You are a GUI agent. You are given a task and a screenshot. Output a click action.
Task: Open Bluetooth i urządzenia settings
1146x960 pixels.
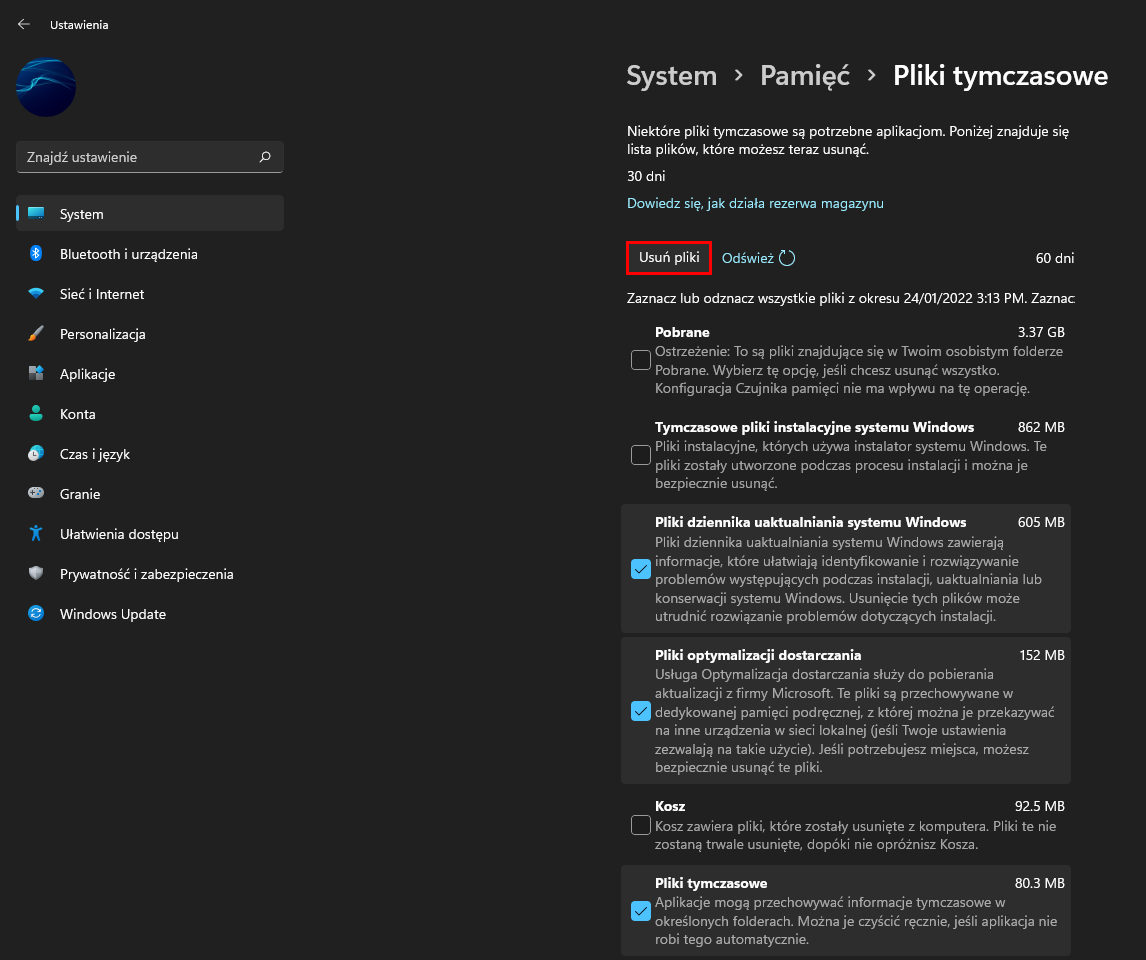pos(150,254)
